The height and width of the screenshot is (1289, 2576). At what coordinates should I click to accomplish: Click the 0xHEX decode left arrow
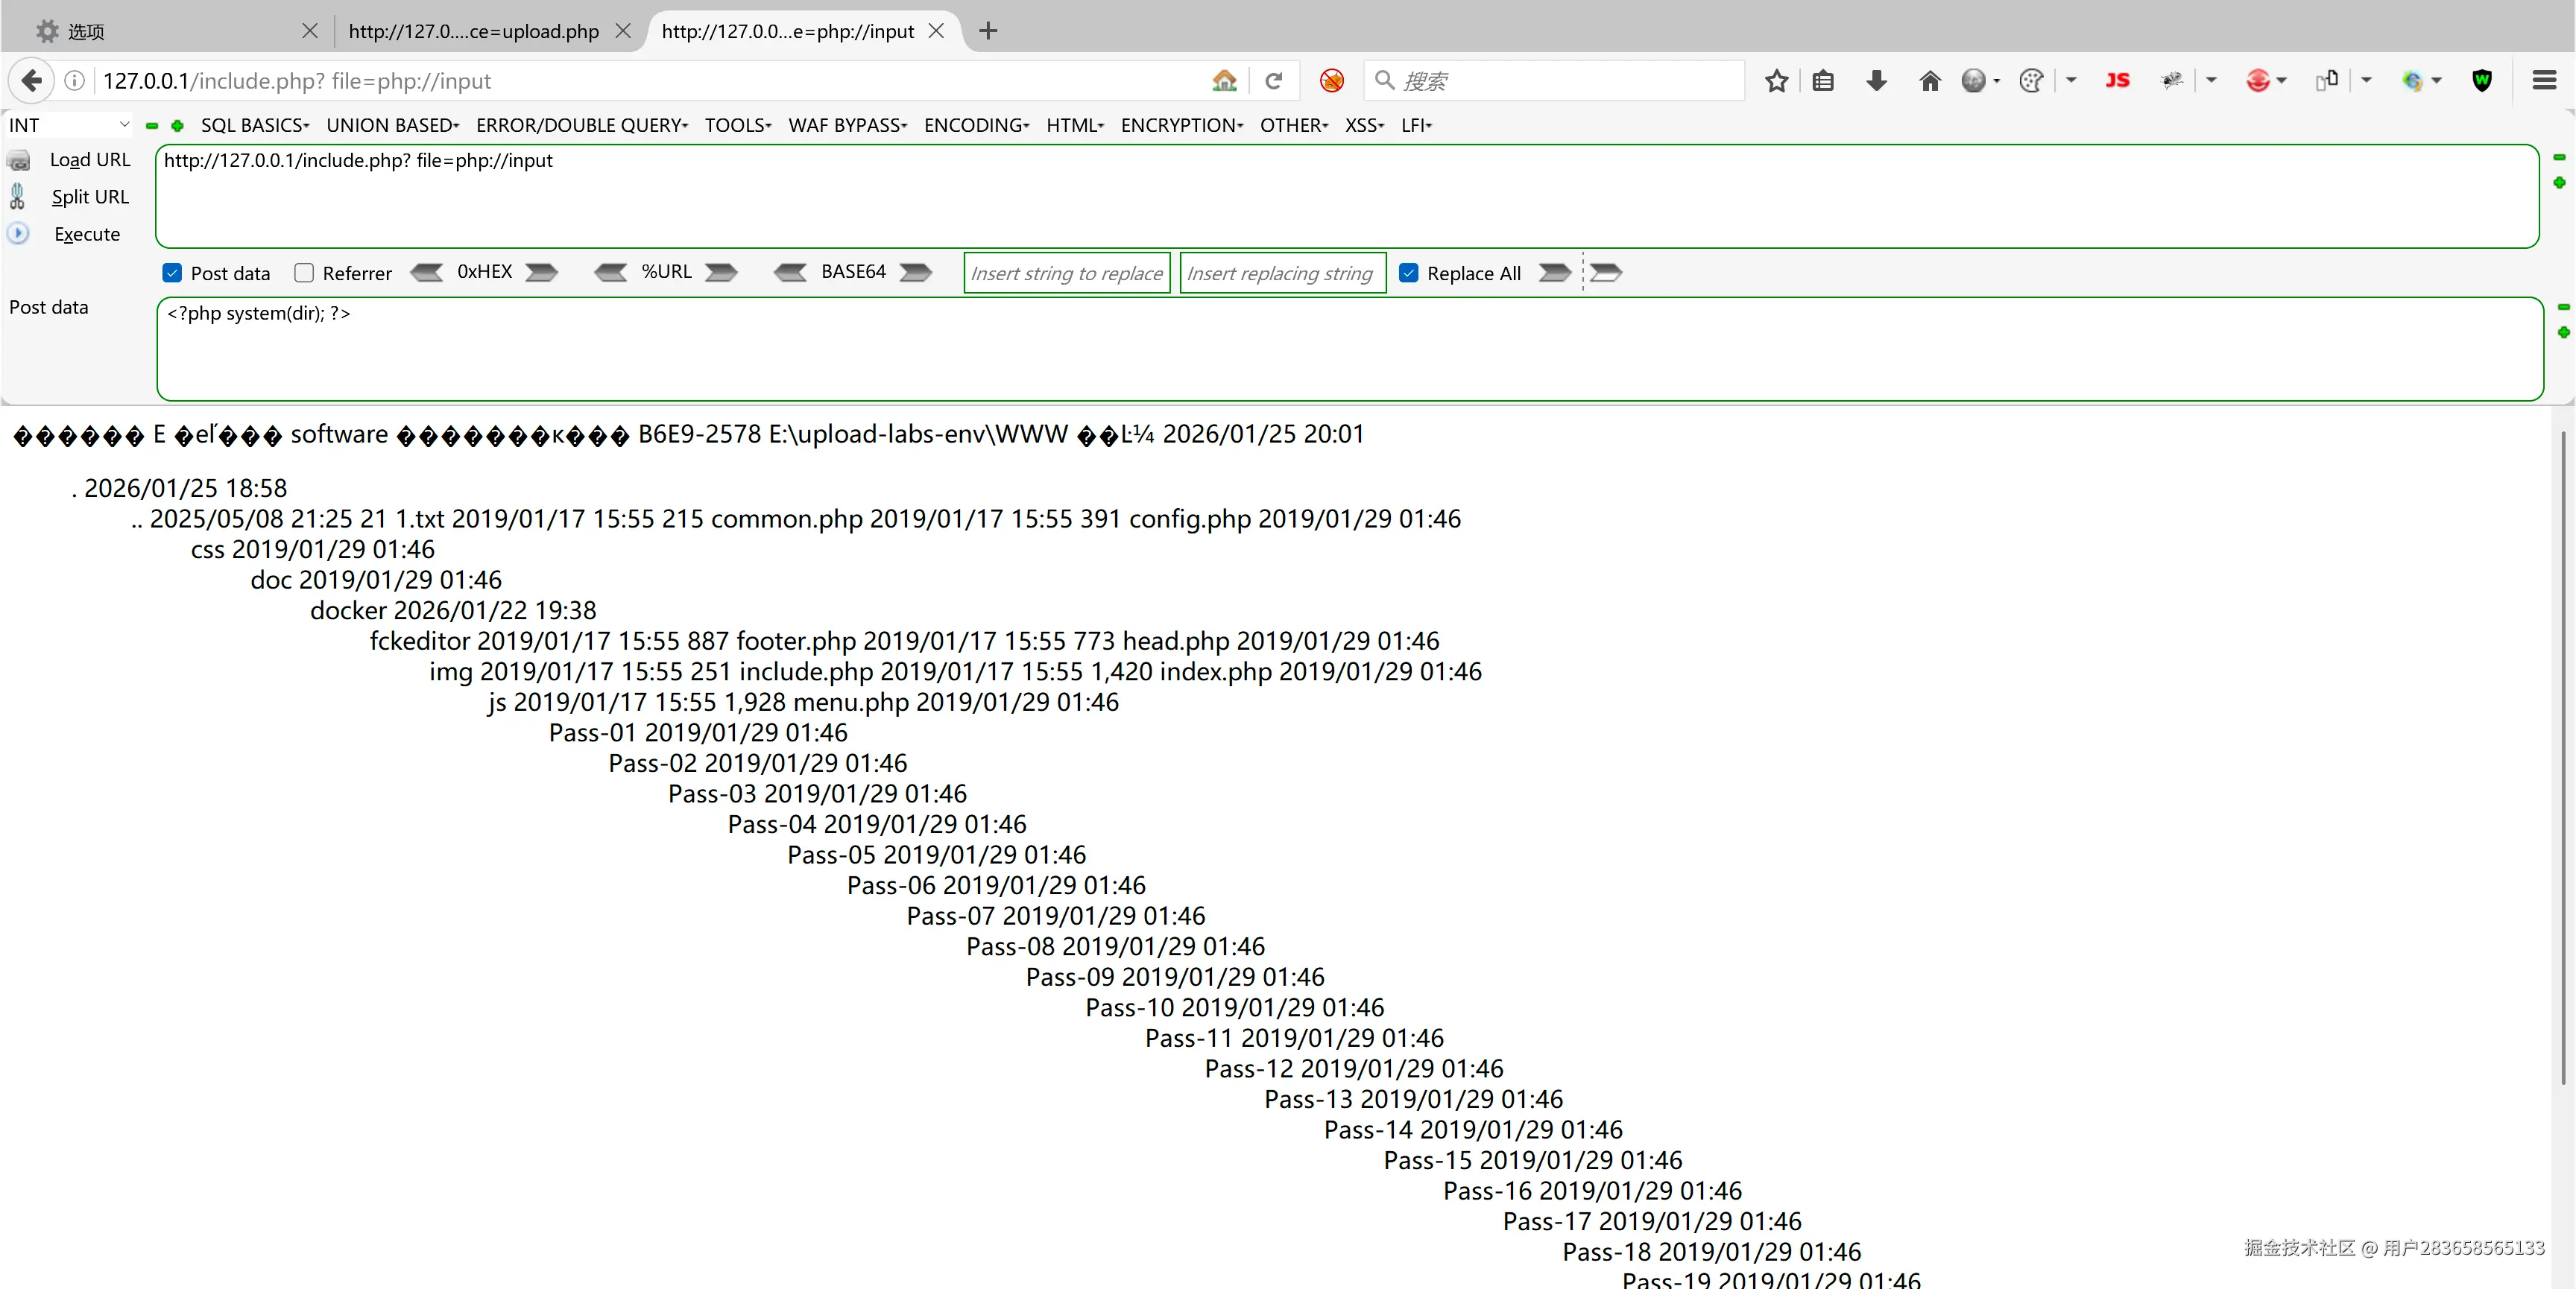pyautogui.click(x=427, y=272)
